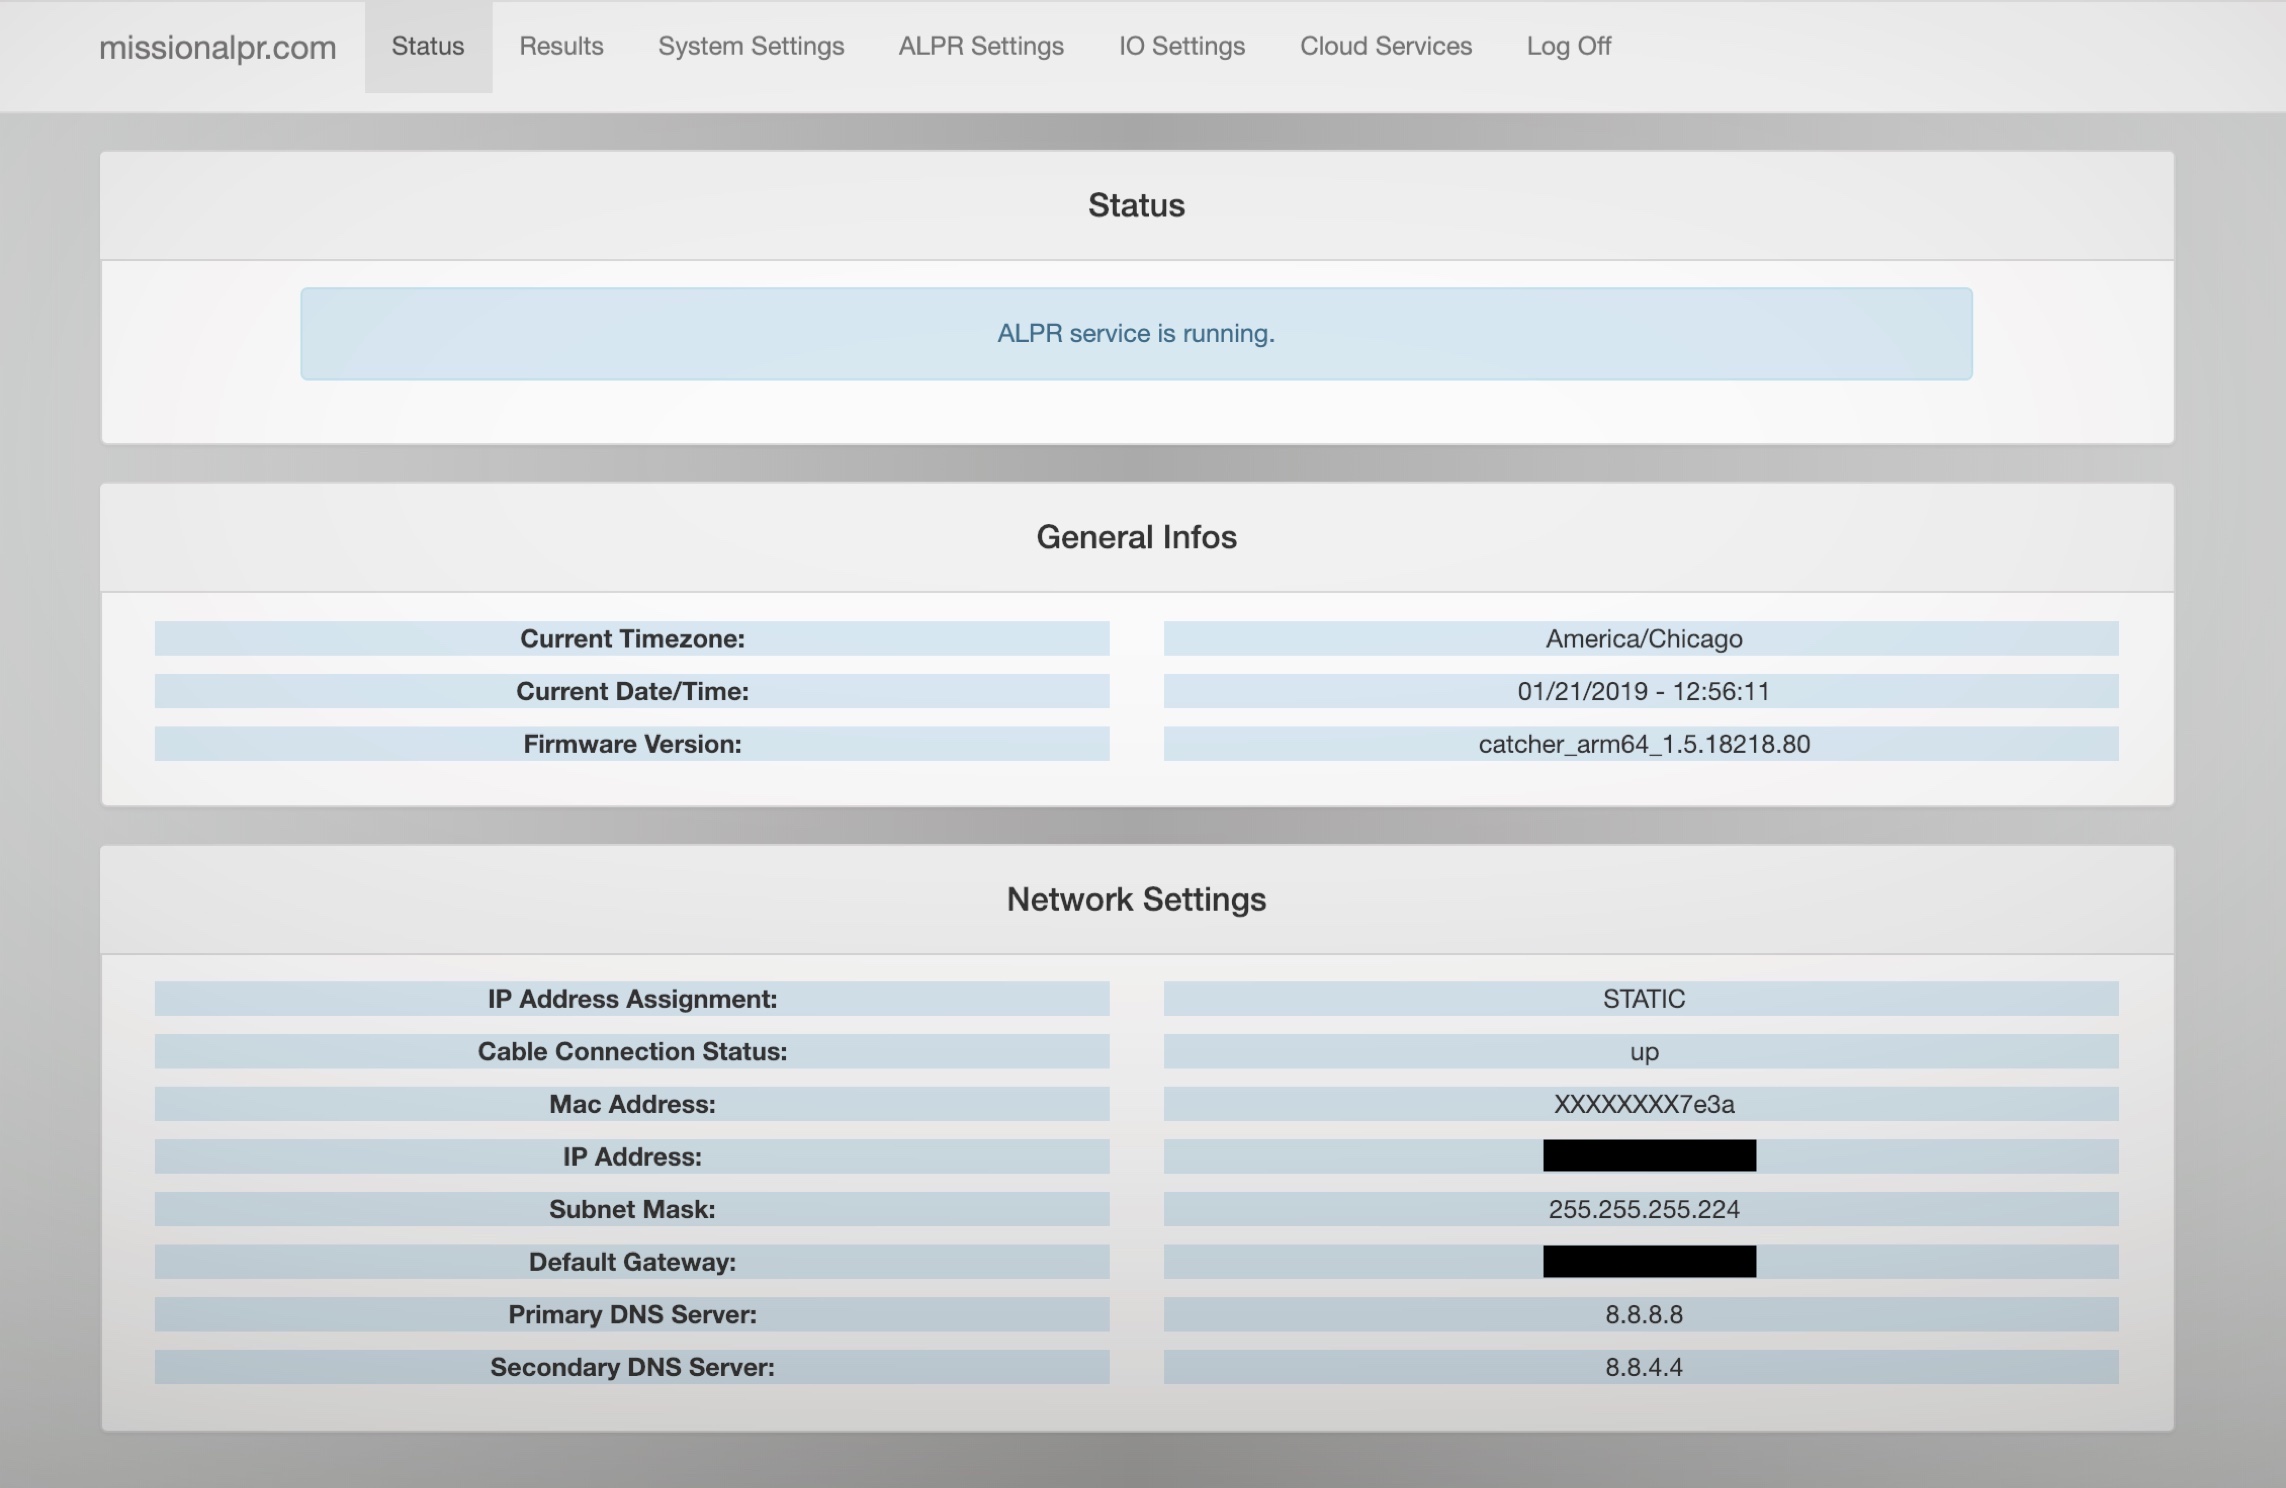2286x1488 pixels.
Task: Click the STATIC IP assignment value
Action: (x=1643, y=998)
